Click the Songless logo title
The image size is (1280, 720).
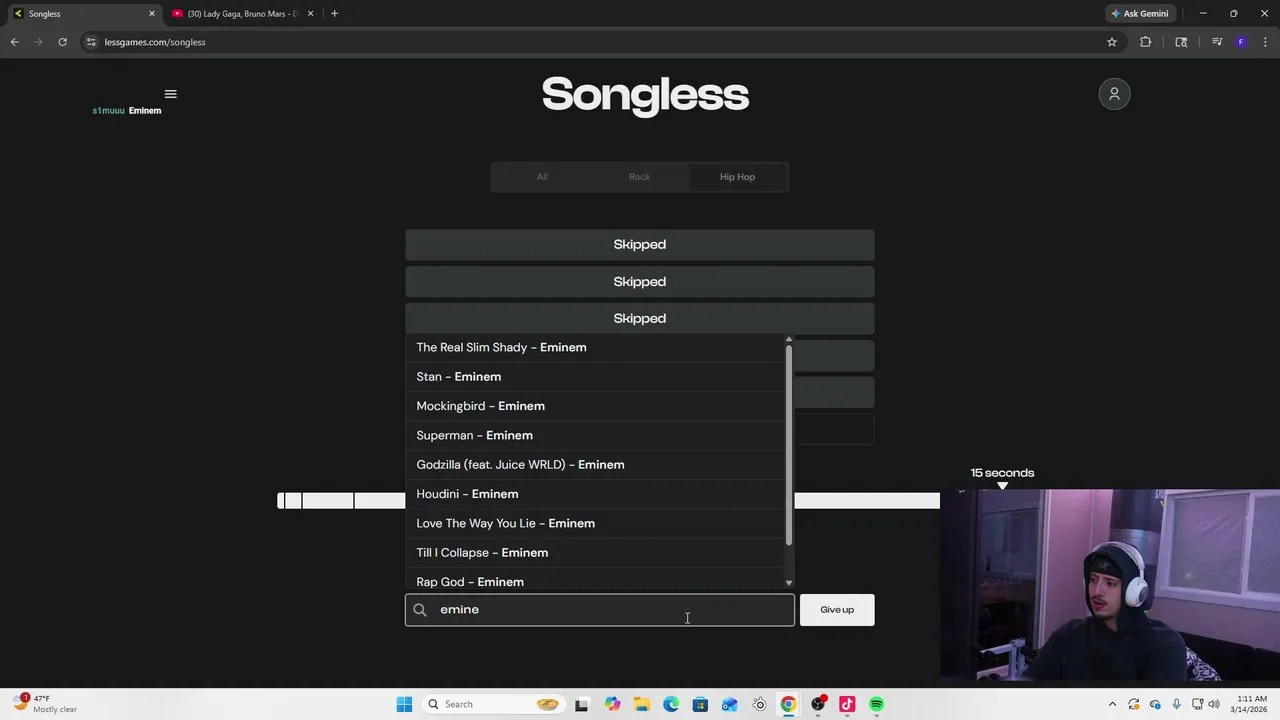[x=645, y=95]
